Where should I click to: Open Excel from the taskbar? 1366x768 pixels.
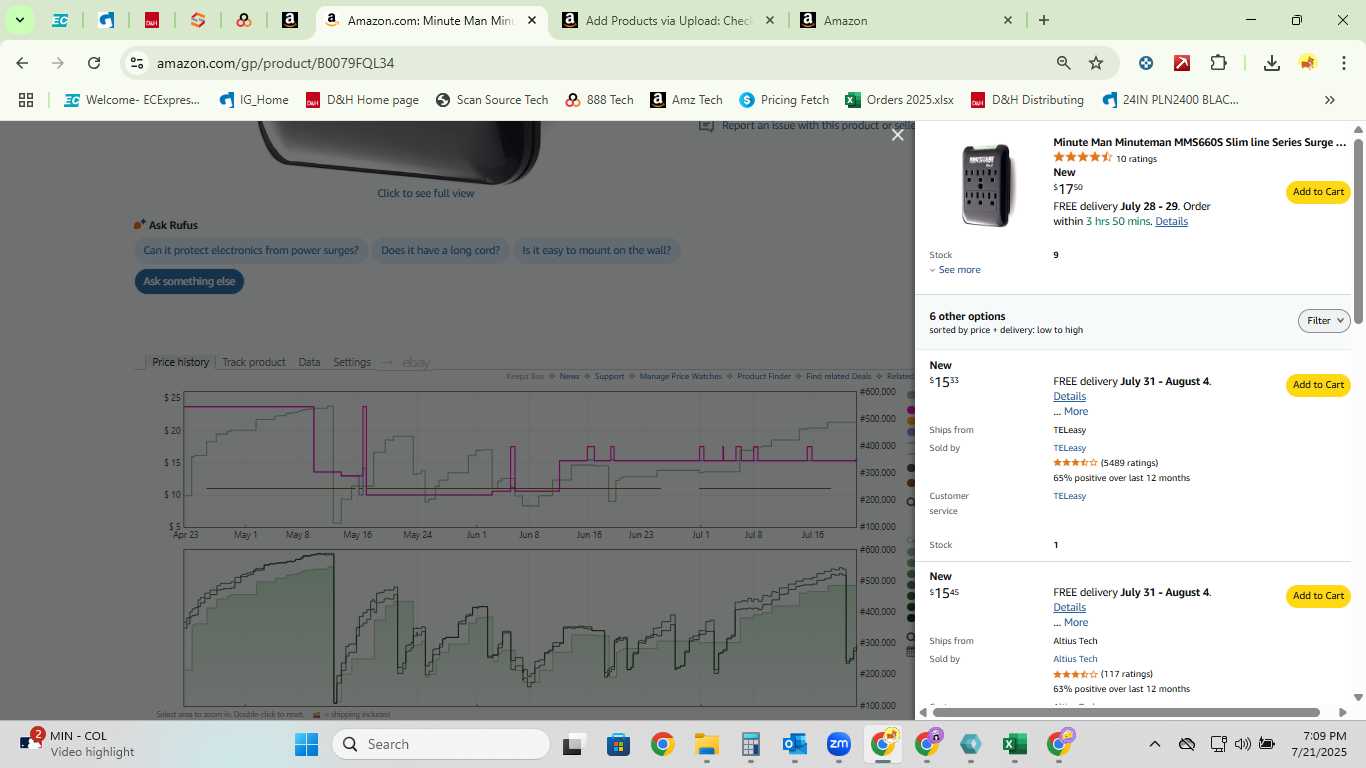[1014, 744]
